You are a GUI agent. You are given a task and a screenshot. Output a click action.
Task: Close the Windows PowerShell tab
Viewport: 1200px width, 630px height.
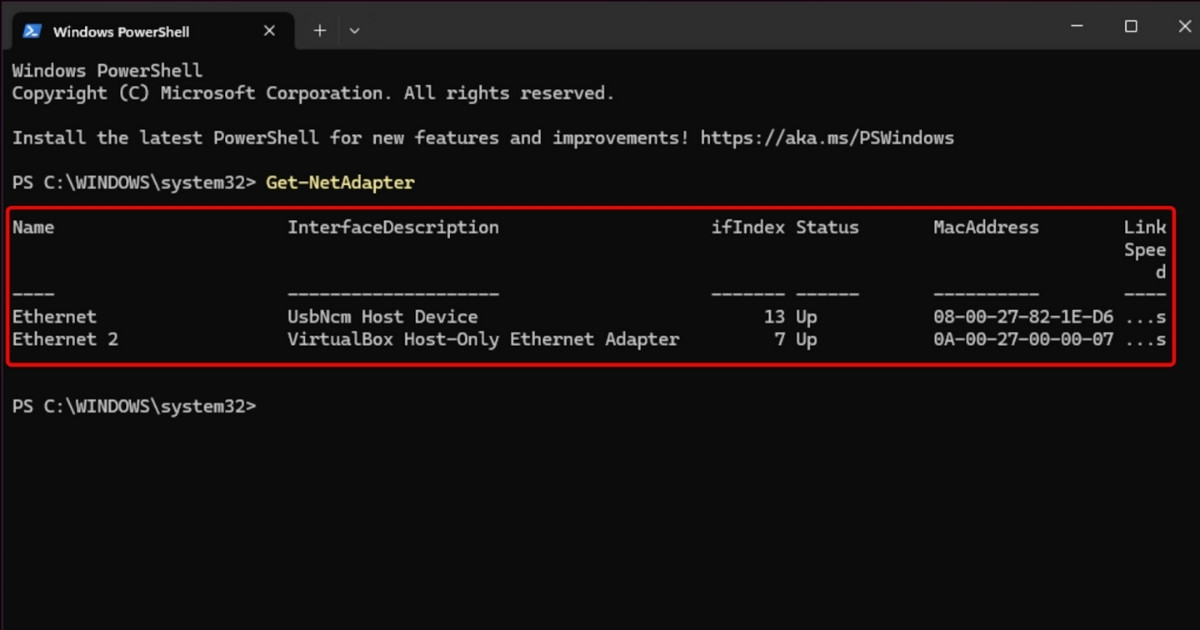point(269,31)
